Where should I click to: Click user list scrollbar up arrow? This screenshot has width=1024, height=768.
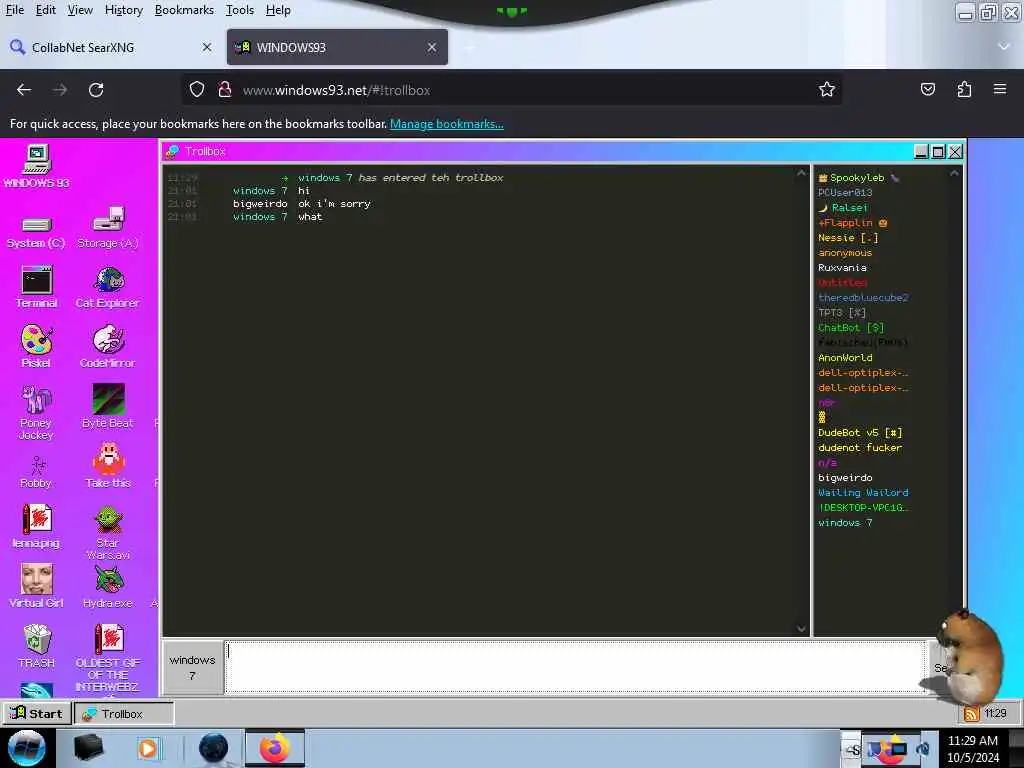(x=954, y=173)
